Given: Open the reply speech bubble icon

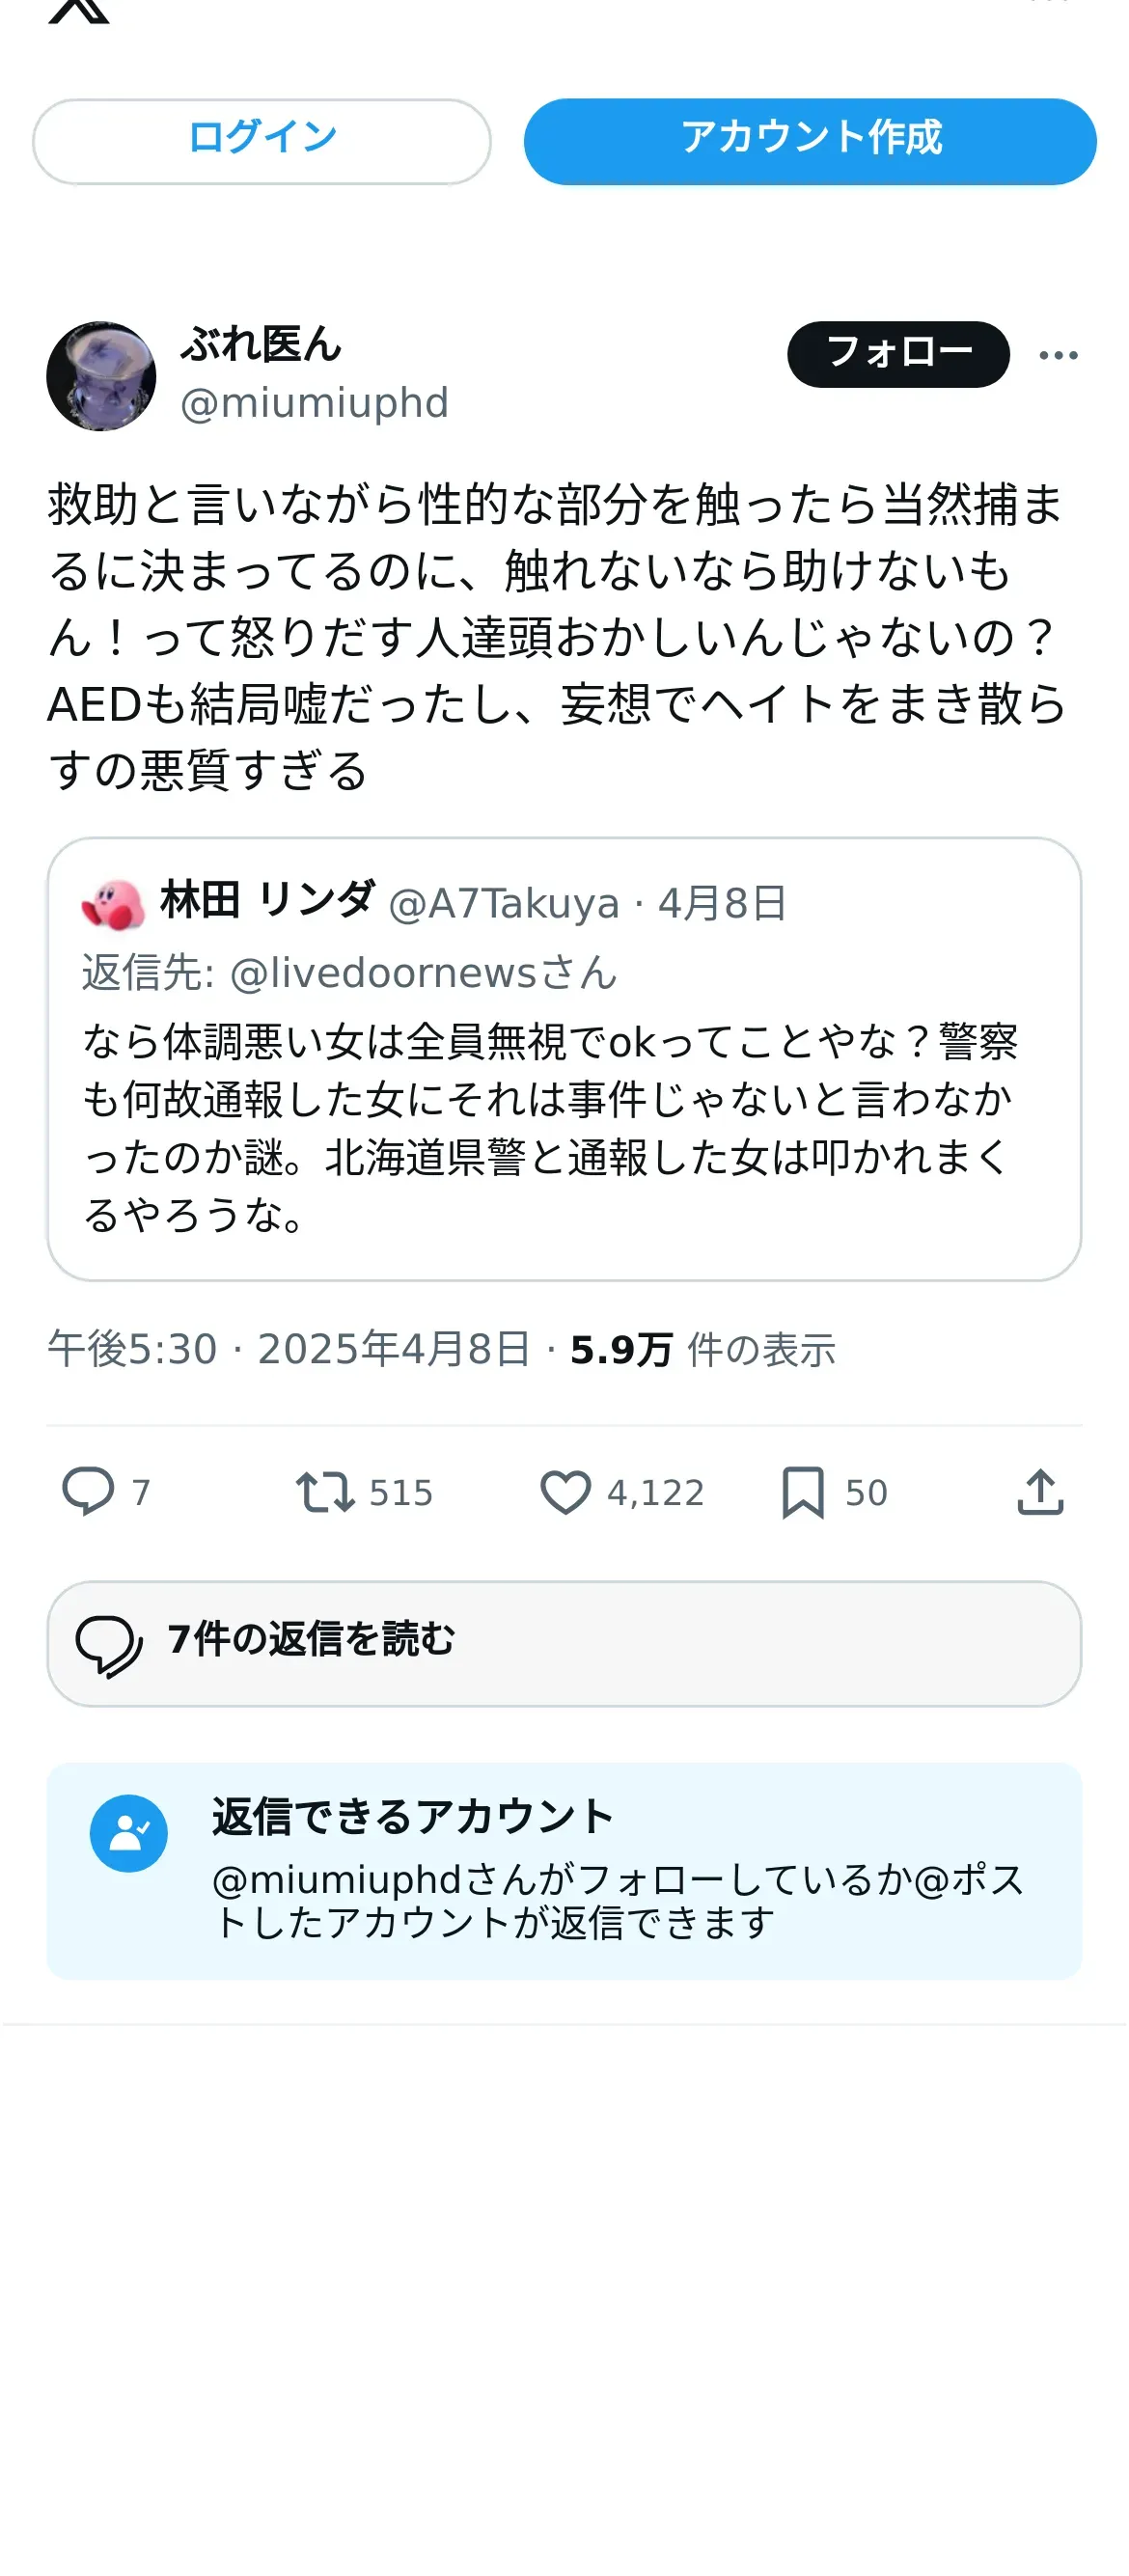Looking at the screenshot, I should tap(88, 1491).
